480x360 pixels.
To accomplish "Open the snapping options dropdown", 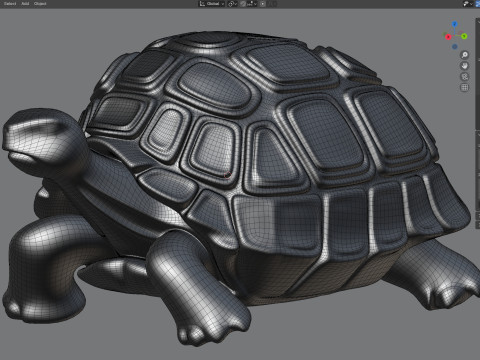I will pyautogui.click(x=252, y=4).
